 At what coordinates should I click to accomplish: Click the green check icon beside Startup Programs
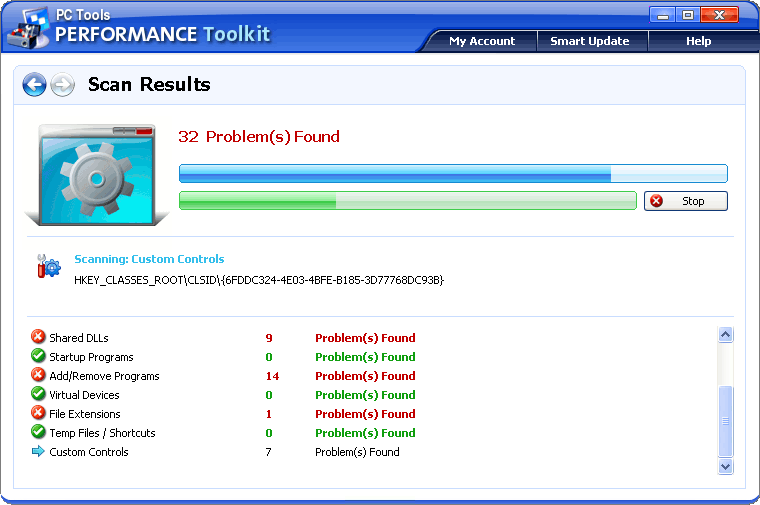point(38,356)
